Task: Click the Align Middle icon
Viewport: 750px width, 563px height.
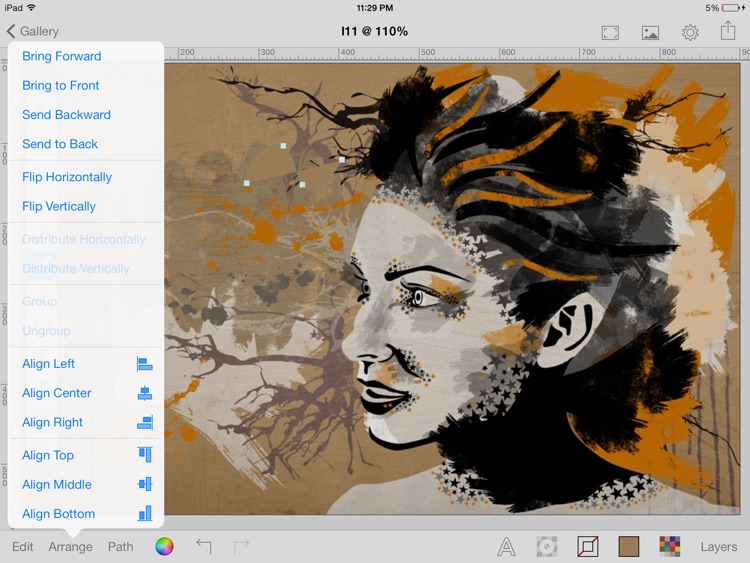Action: [x=145, y=484]
